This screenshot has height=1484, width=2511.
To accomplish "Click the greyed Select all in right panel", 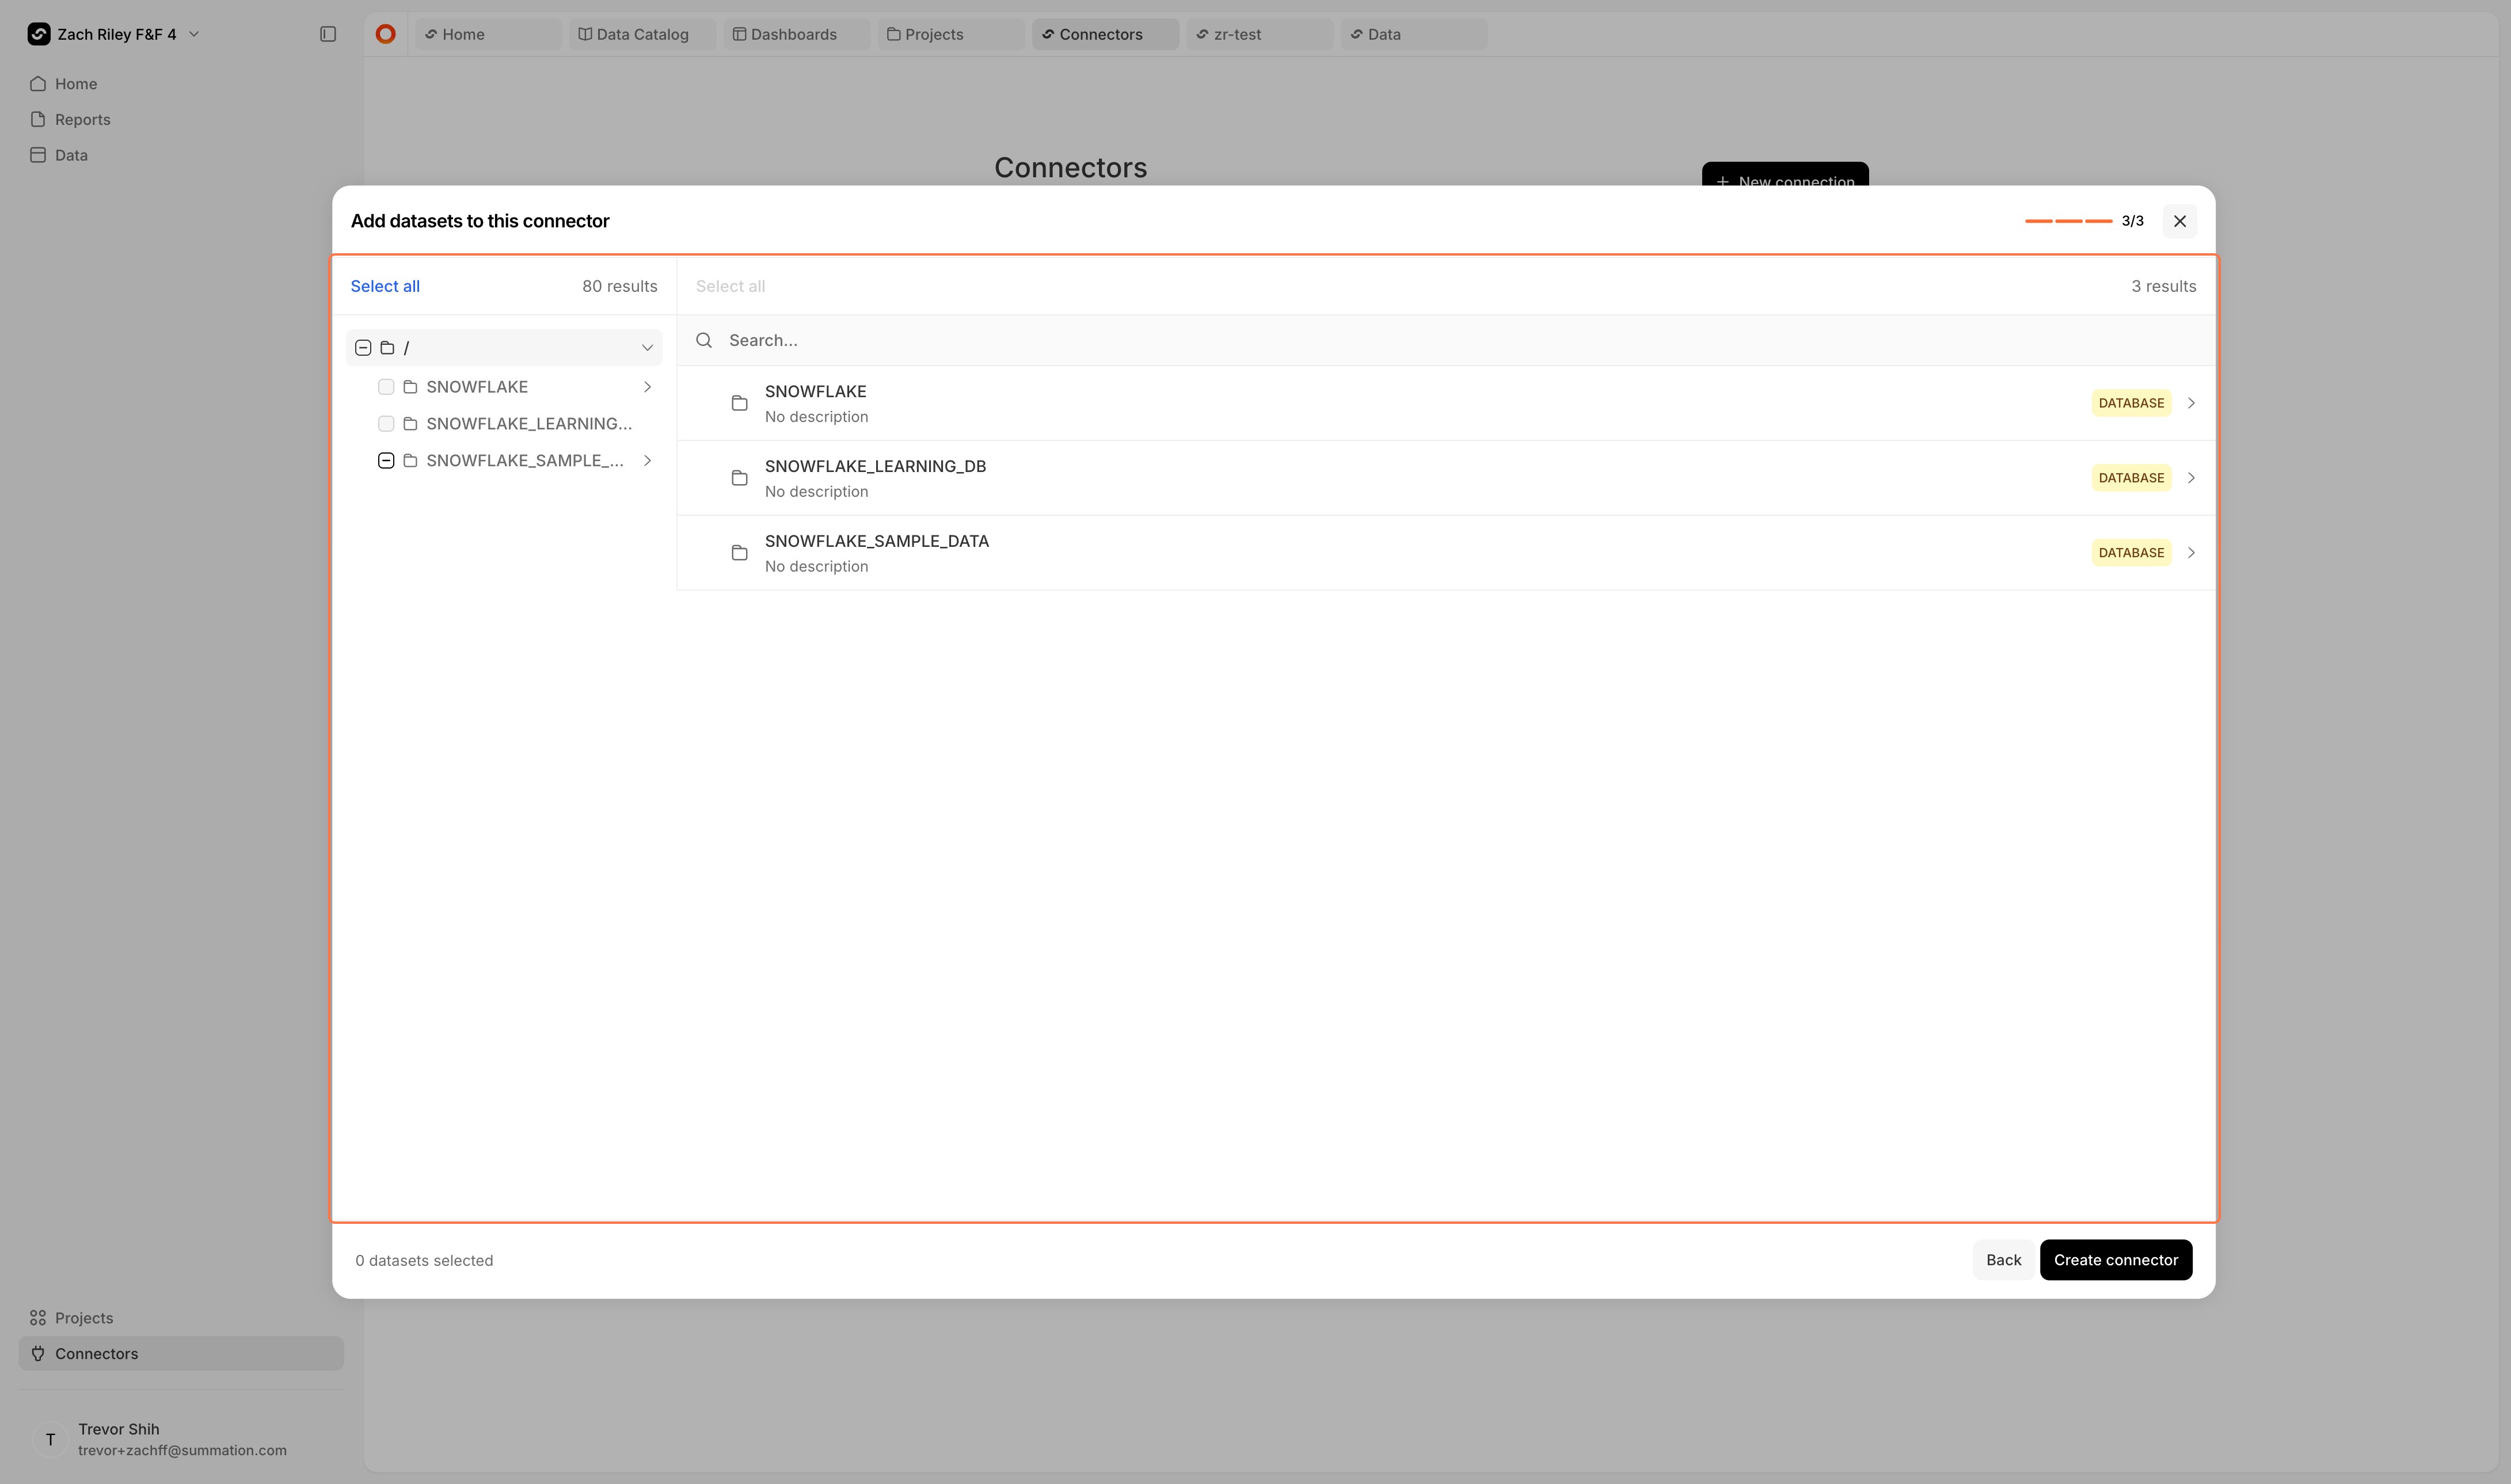I will pos(730,286).
